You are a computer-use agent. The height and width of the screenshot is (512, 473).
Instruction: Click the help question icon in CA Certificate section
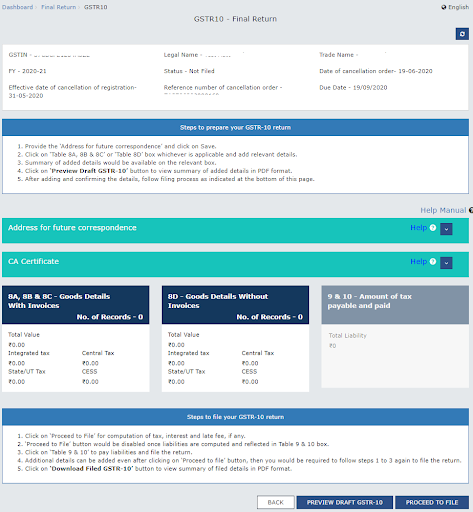[433, 262]
